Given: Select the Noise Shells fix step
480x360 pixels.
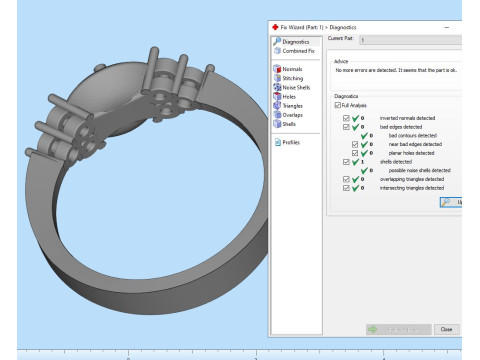Looking at the screenshot, I should tap(292, 87).
